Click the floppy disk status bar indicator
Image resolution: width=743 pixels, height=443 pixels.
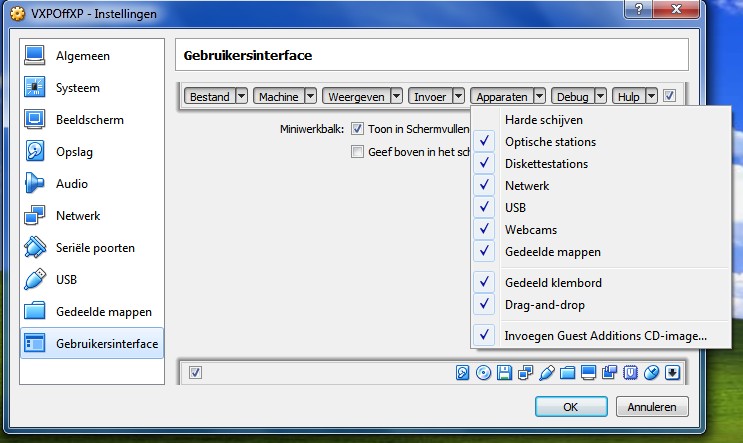tap(505, 373)
